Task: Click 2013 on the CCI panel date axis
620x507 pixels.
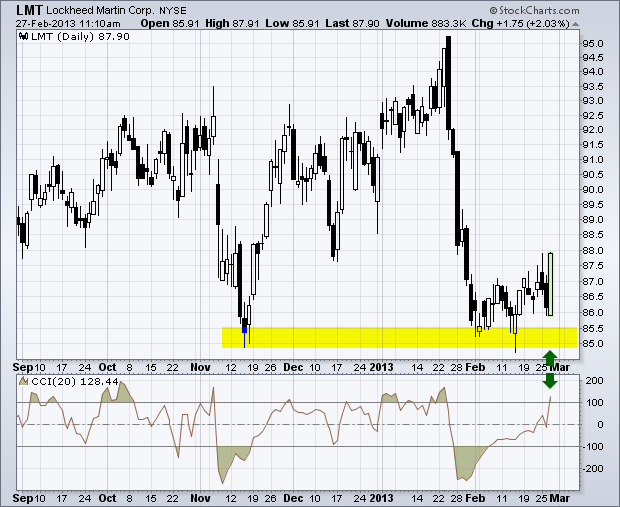Action: pyautogui.click(x=382, y=498)
